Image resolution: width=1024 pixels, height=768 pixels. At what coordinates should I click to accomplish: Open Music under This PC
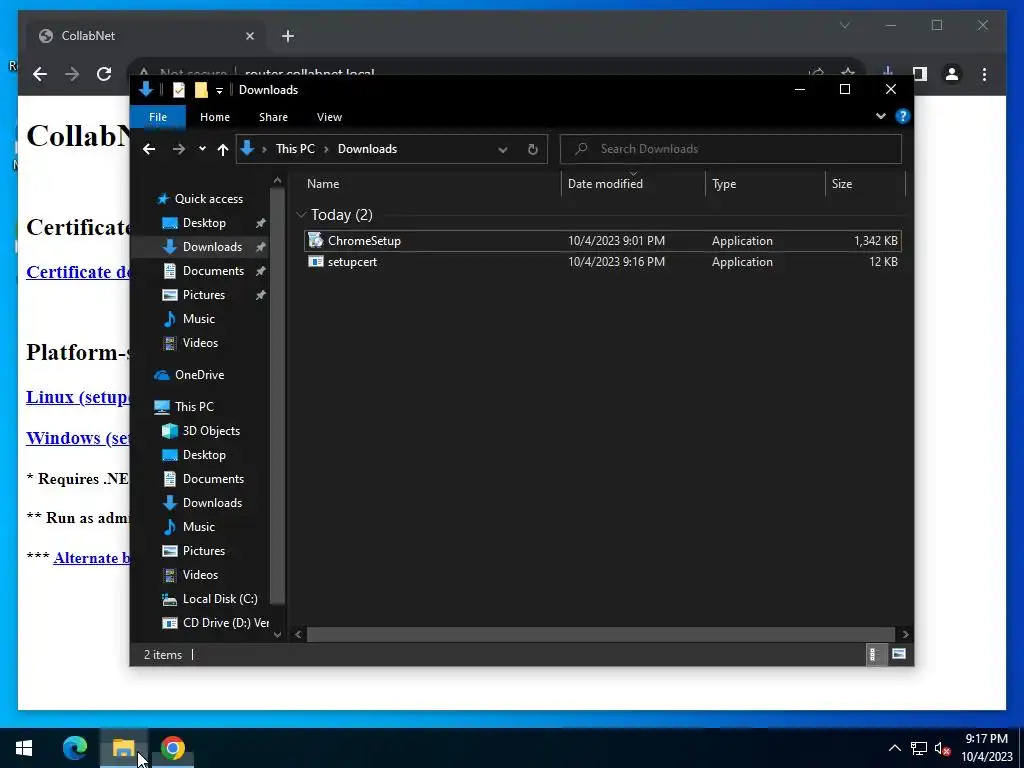(199, 526)
